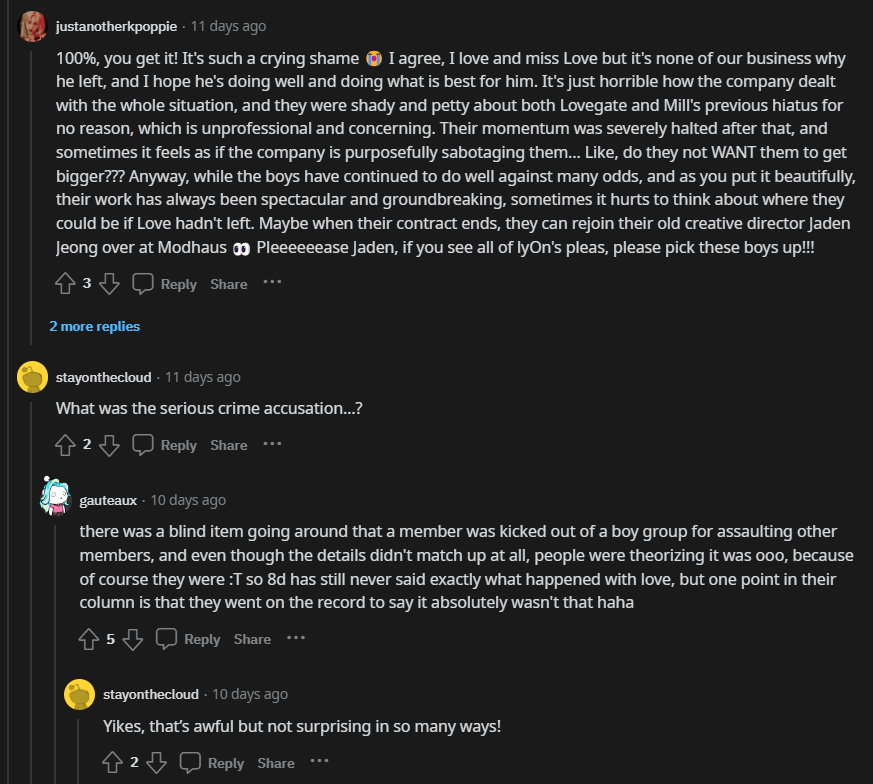Reply to justanotherkpoppie's comment

[x=165, y=284]
